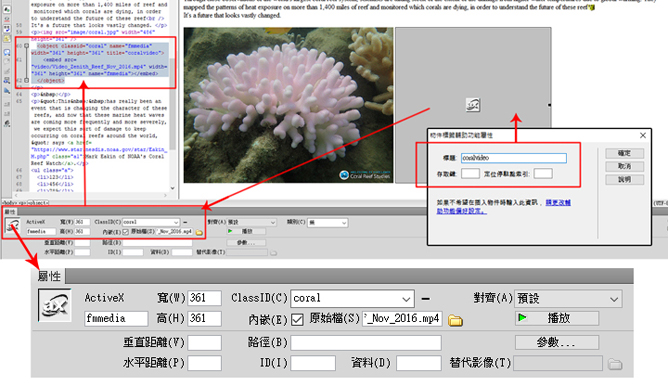This screenshot has height=386, width=668.
Task: Click <object> tag in tag selector bar
Action: (38, 203)
